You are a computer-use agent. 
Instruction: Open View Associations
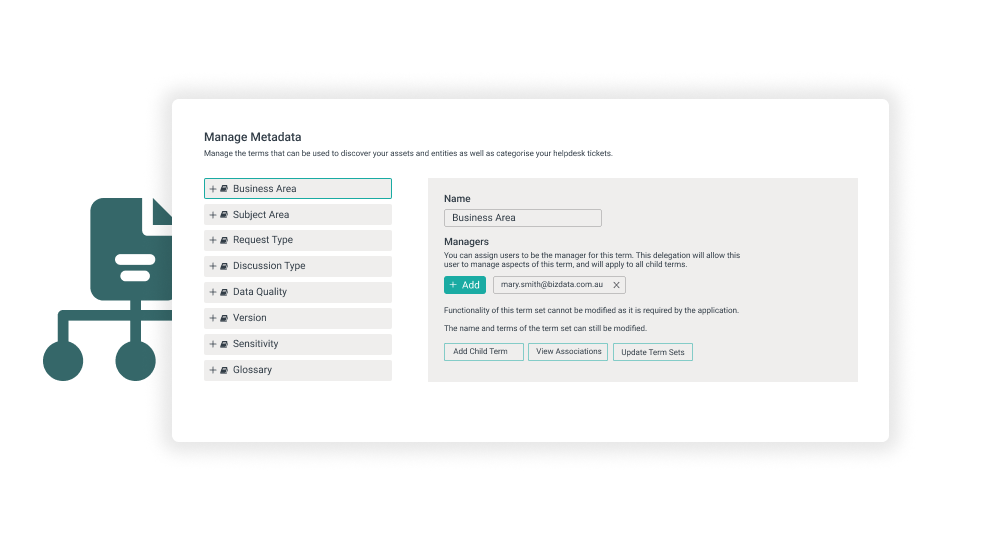tap(568, 352)
